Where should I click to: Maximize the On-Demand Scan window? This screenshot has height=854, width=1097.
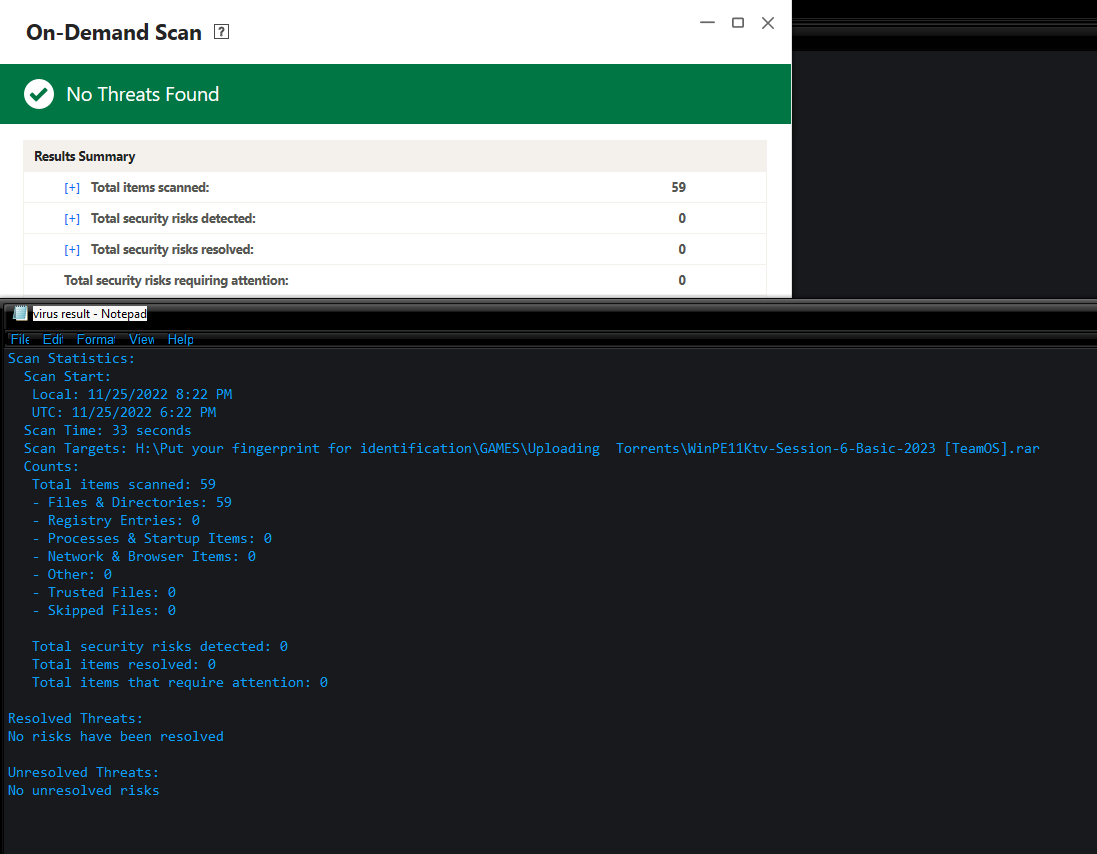[x=737, y=22]
